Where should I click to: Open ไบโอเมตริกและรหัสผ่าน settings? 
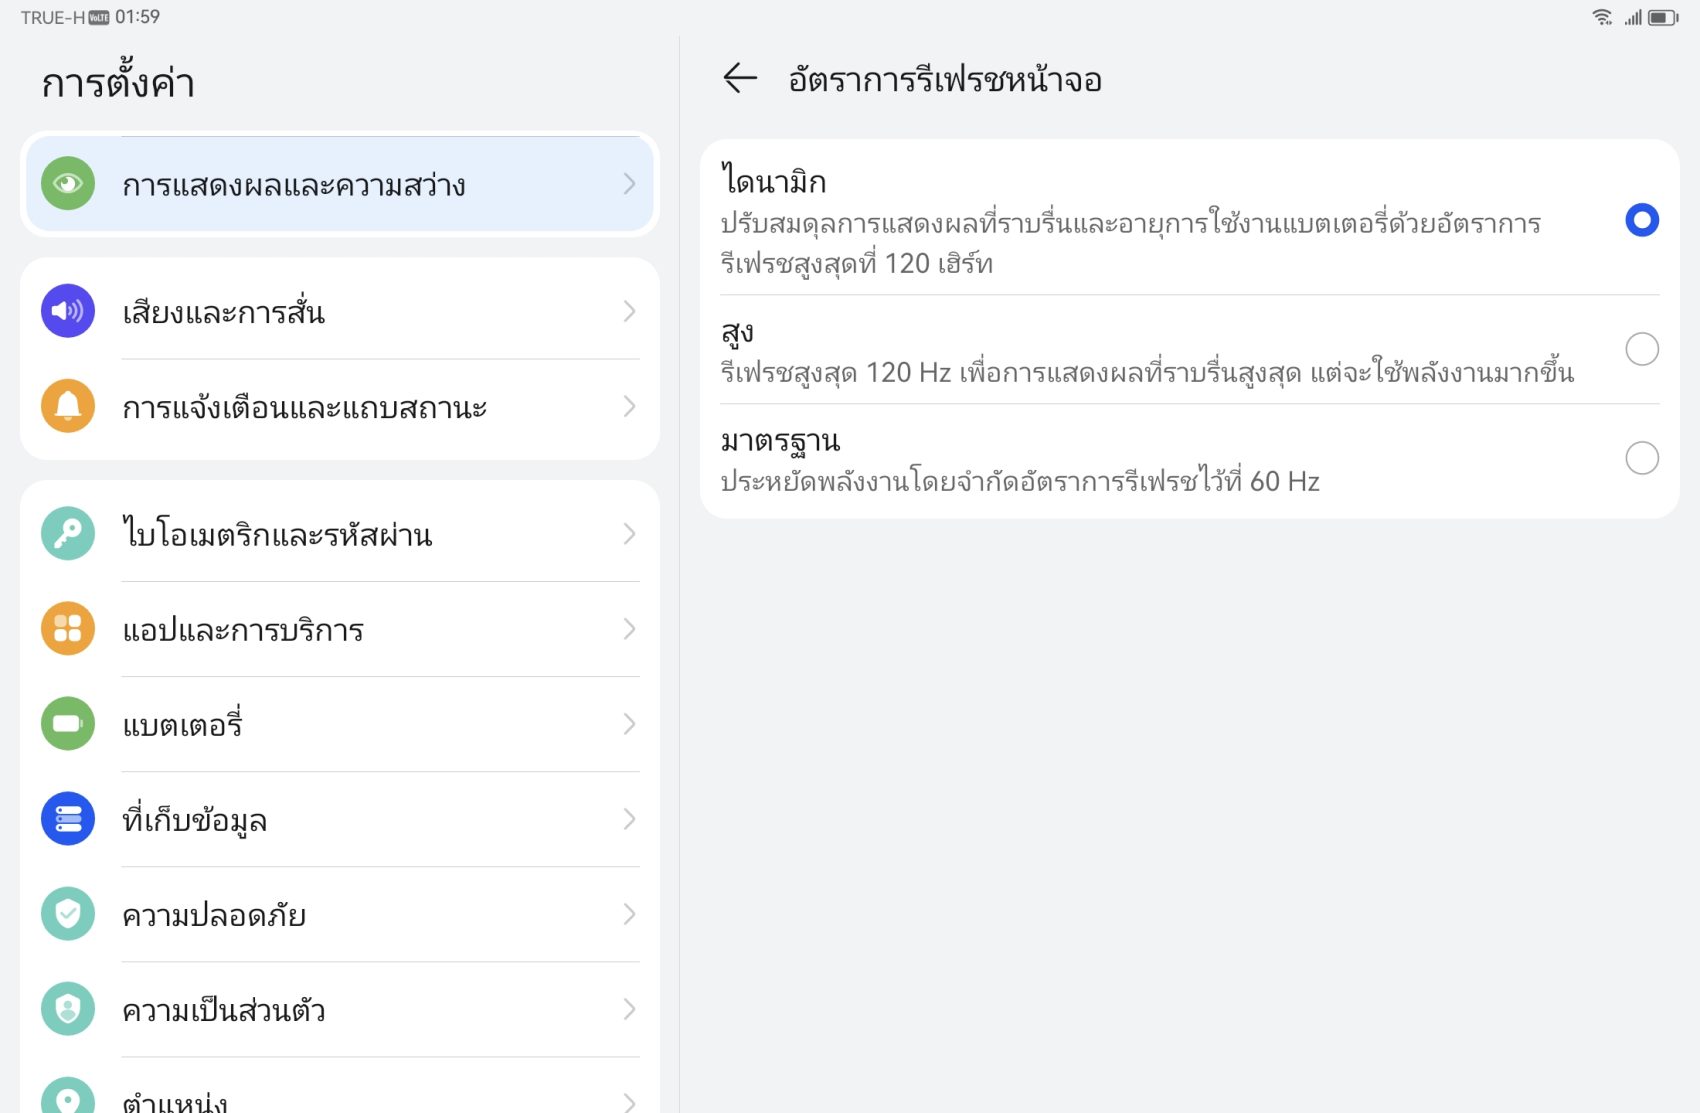tap(340, 533)
